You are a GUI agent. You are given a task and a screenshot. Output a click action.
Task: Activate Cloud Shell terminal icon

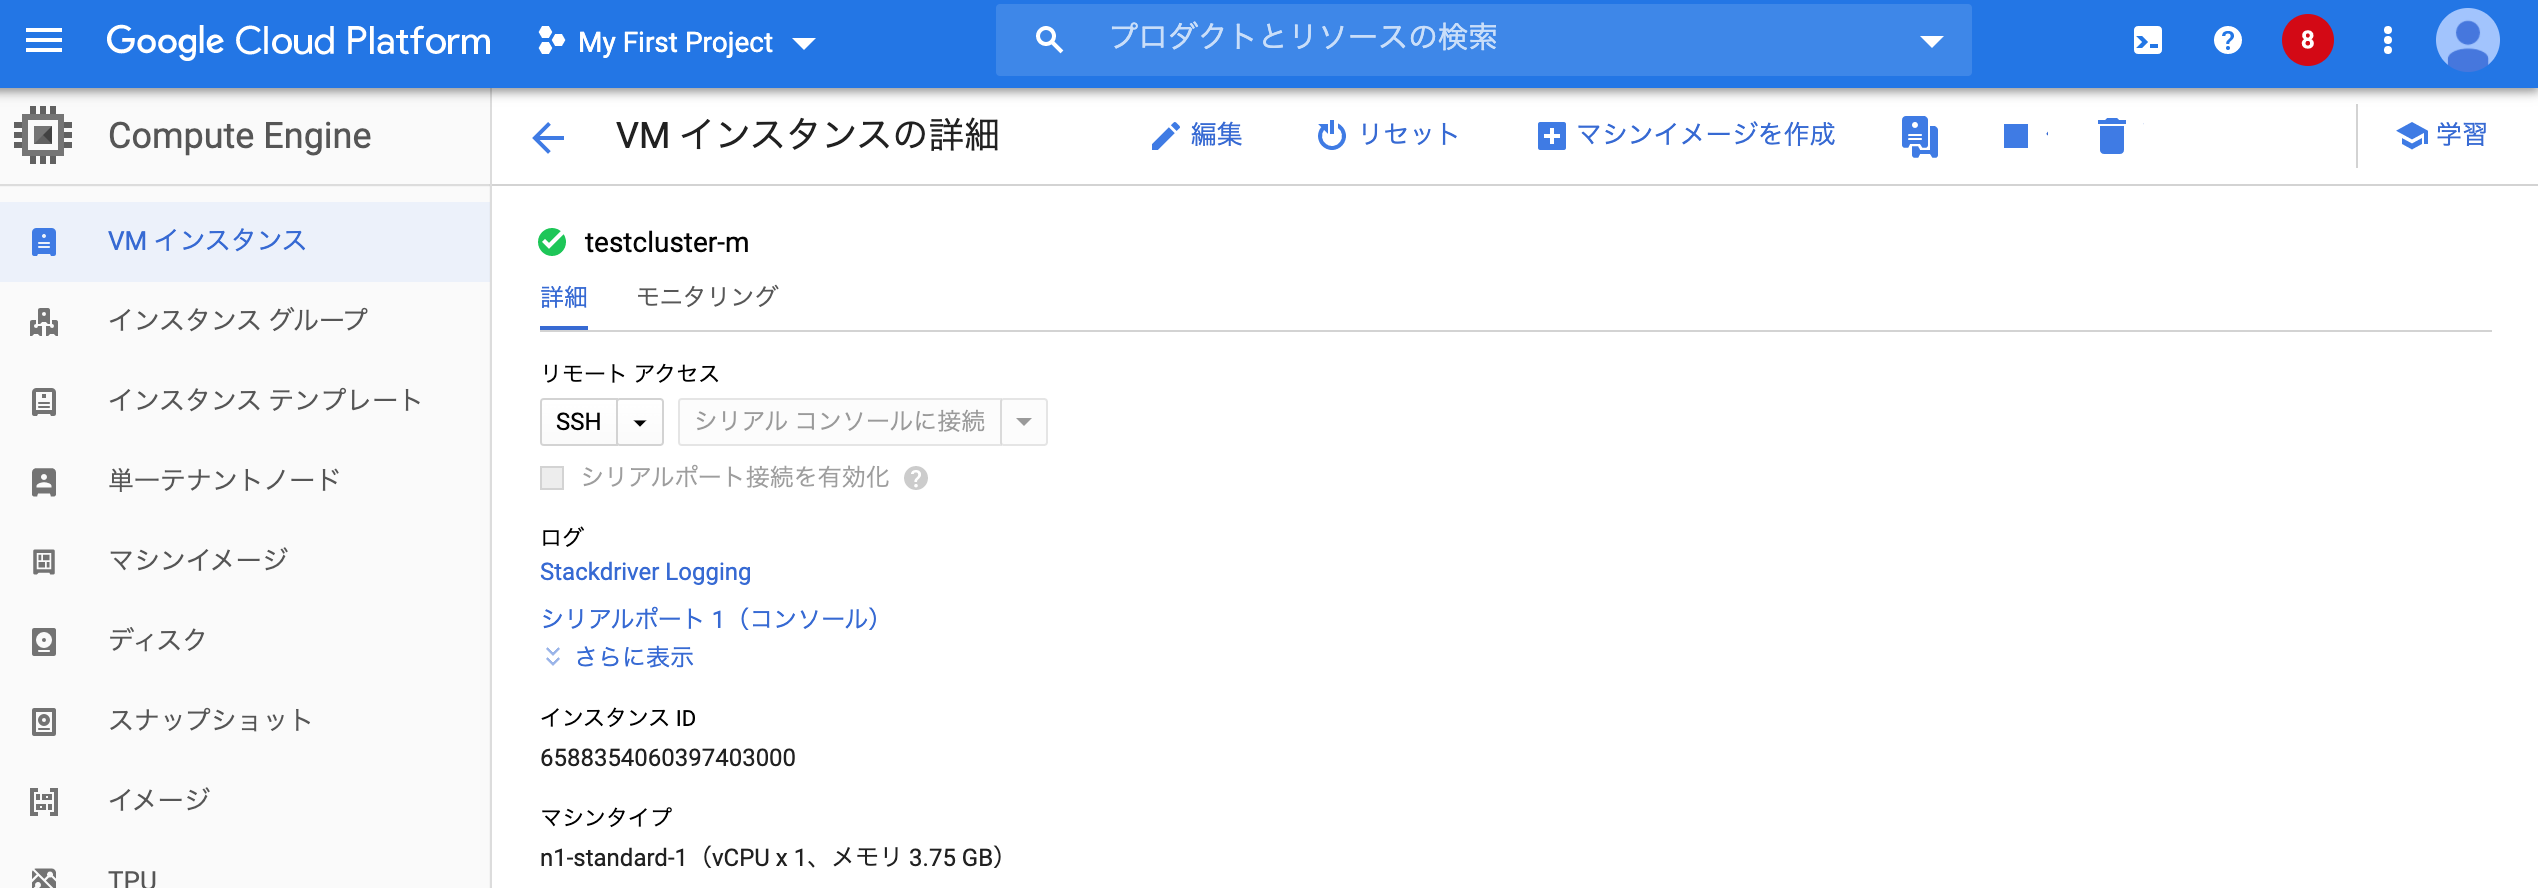point(2147,41)
